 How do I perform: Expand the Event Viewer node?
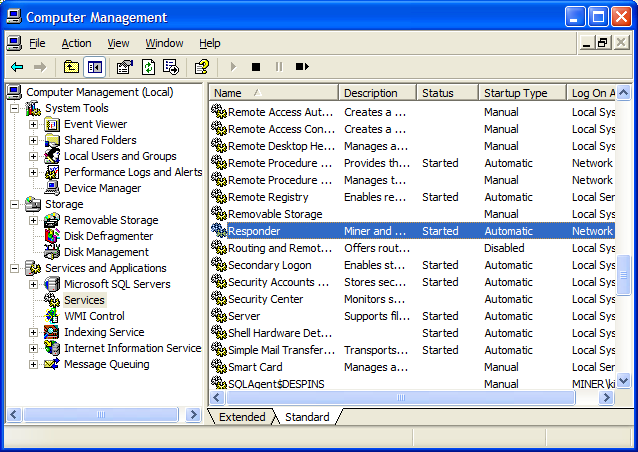pos(34,124)
